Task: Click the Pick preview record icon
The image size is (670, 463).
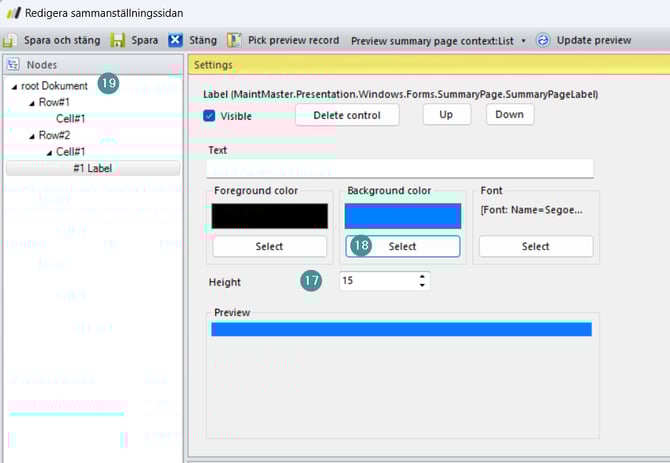Action: point(234,40)
